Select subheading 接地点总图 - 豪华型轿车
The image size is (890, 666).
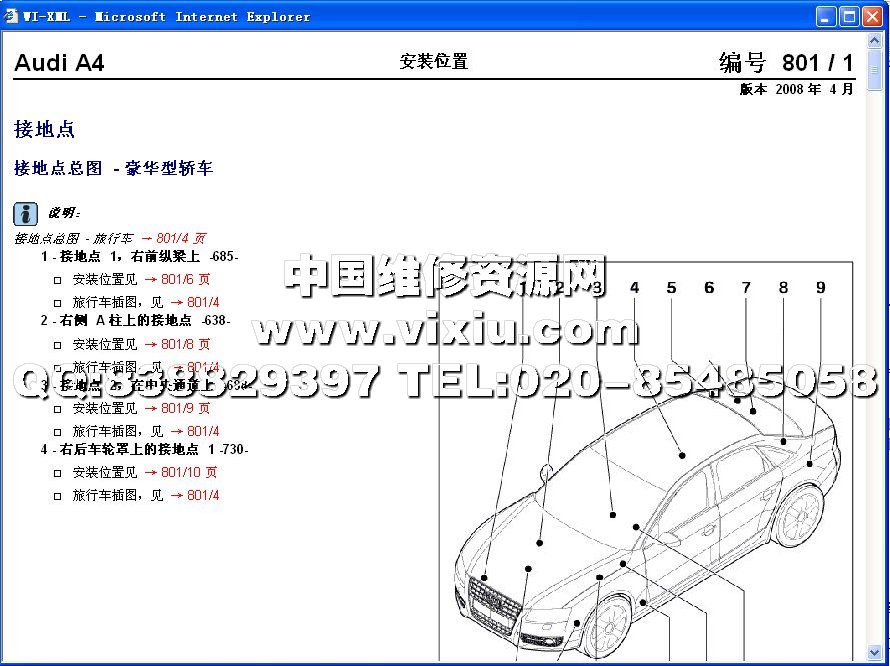coord(114,168)
